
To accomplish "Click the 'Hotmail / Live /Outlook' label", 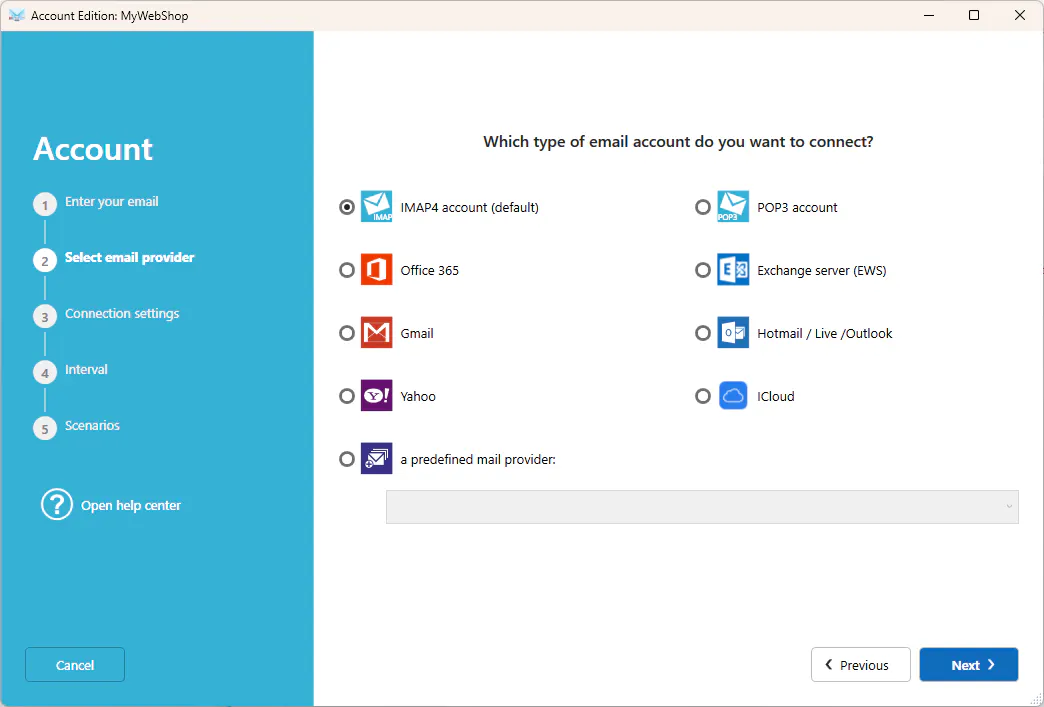I will pos(824,333).
